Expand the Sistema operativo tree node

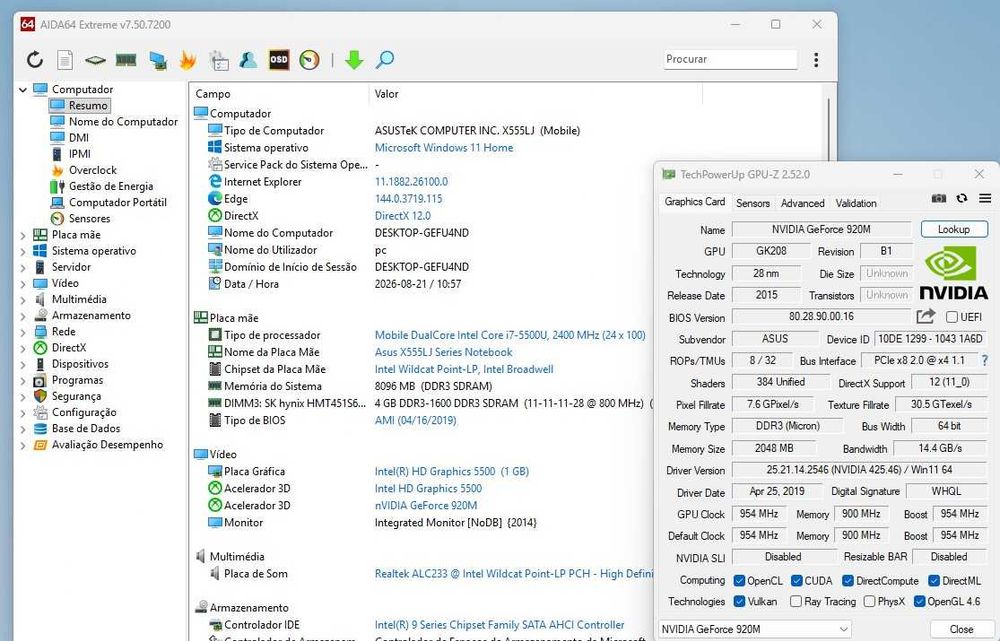[x=23, y=251]
